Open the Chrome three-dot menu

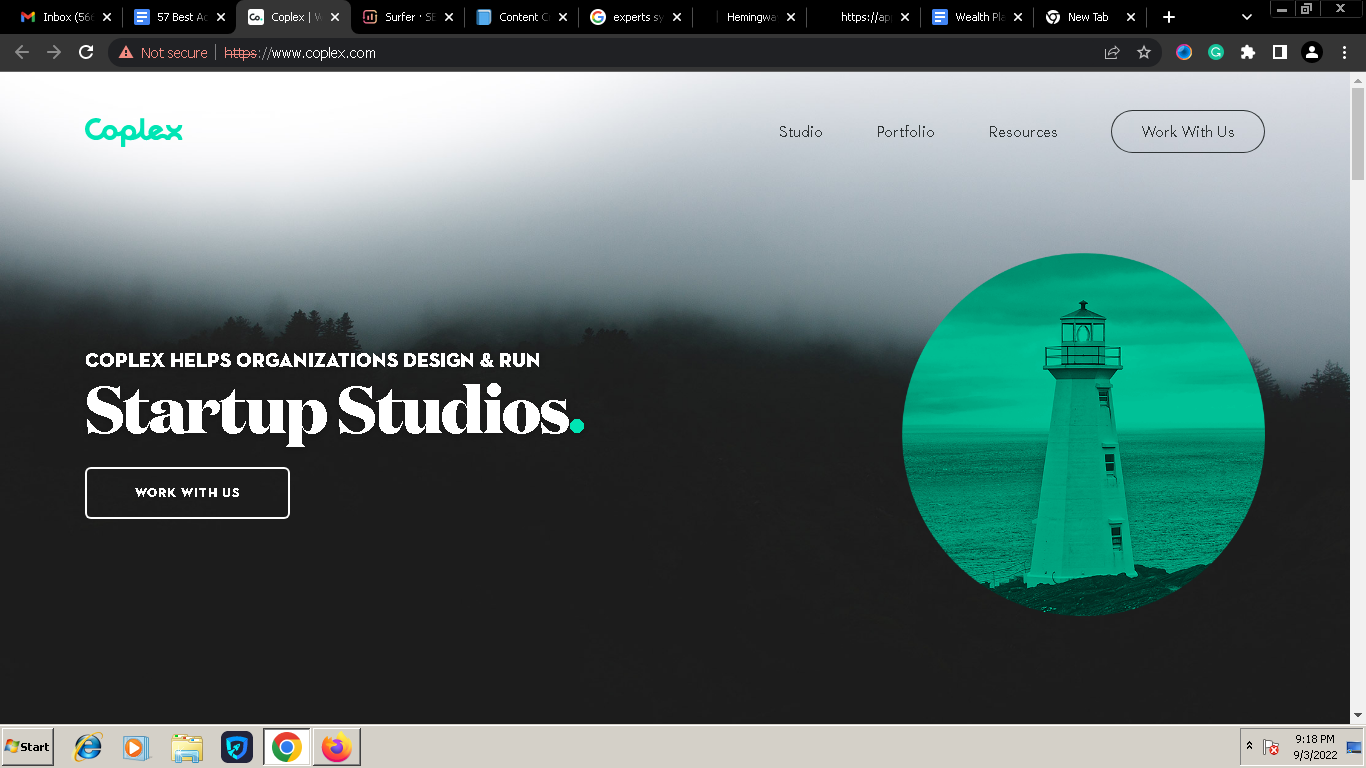pyautogui.click(x=1344, y=53)
